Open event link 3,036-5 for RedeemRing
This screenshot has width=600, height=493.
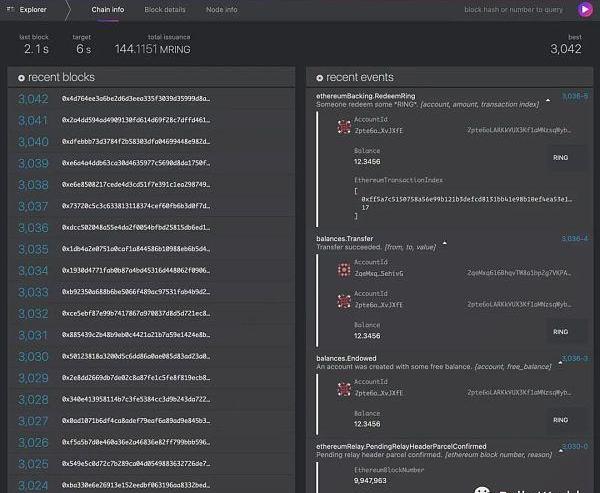coord(574,97)
